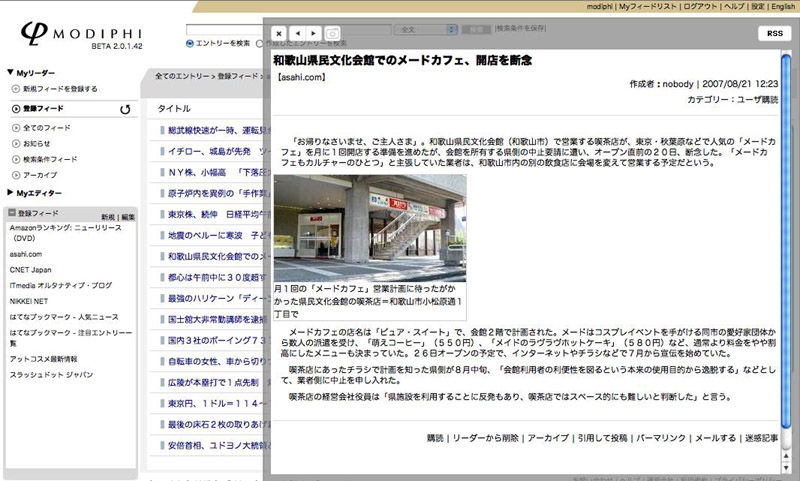Screen dimensions: 800x481
Task: Open アーカイブ in sidebar
Action: [x=40, y=175]
